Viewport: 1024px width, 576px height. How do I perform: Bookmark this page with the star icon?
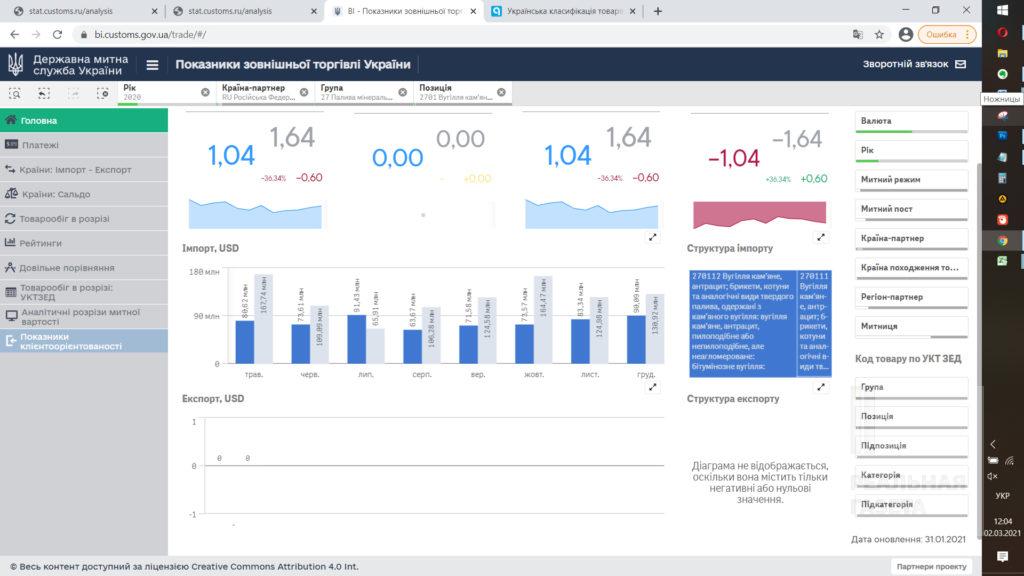pyautogui.click(x=879, y=34)
